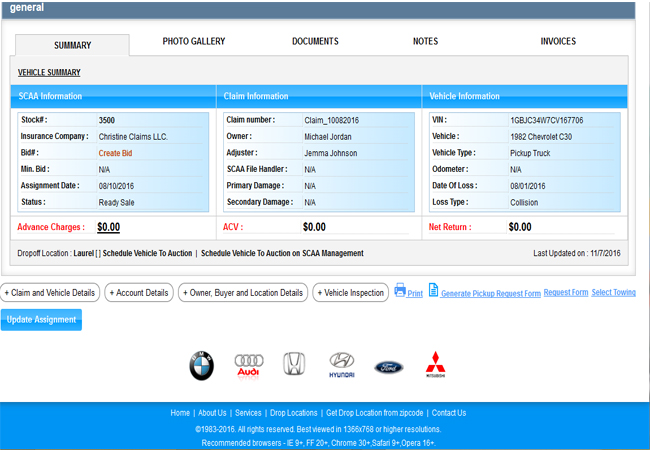Expand the Vehicle Inspection section
Screen dimensions: 650x450
[351, 293]
